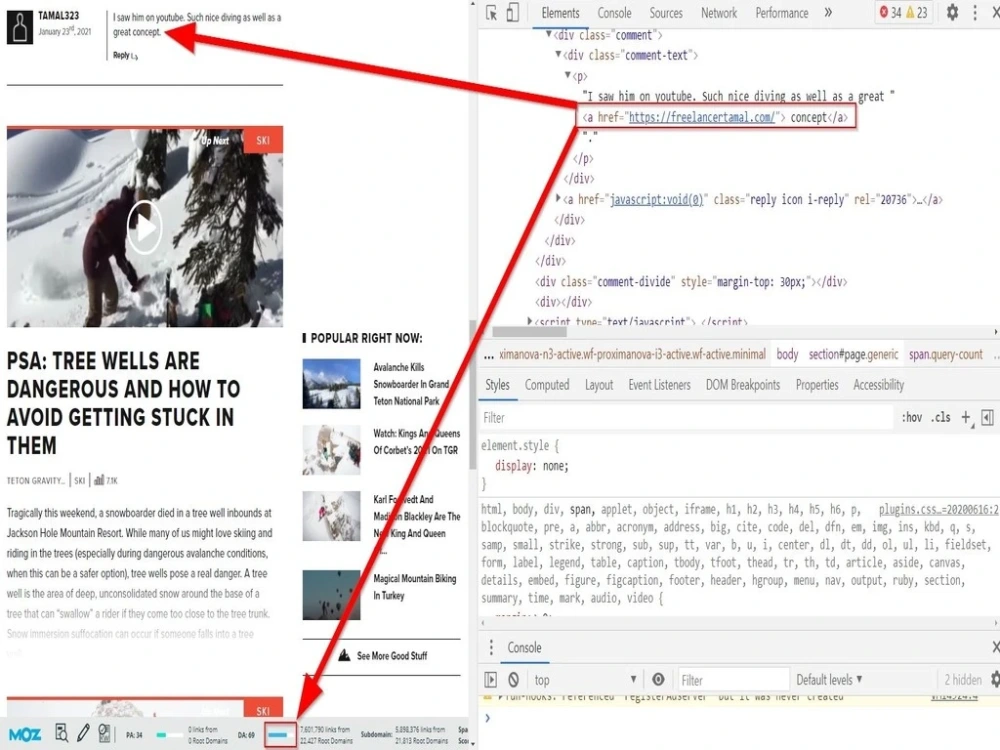Select the Properties pane tab
Viewport: 1000px width, 750px height.
point(816,385)
